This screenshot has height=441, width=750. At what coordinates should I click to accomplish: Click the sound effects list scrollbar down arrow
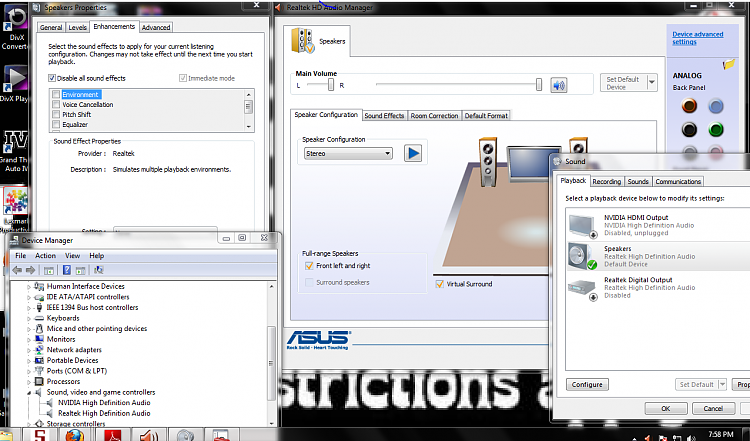pyautogui.click(x=249, y=127)
